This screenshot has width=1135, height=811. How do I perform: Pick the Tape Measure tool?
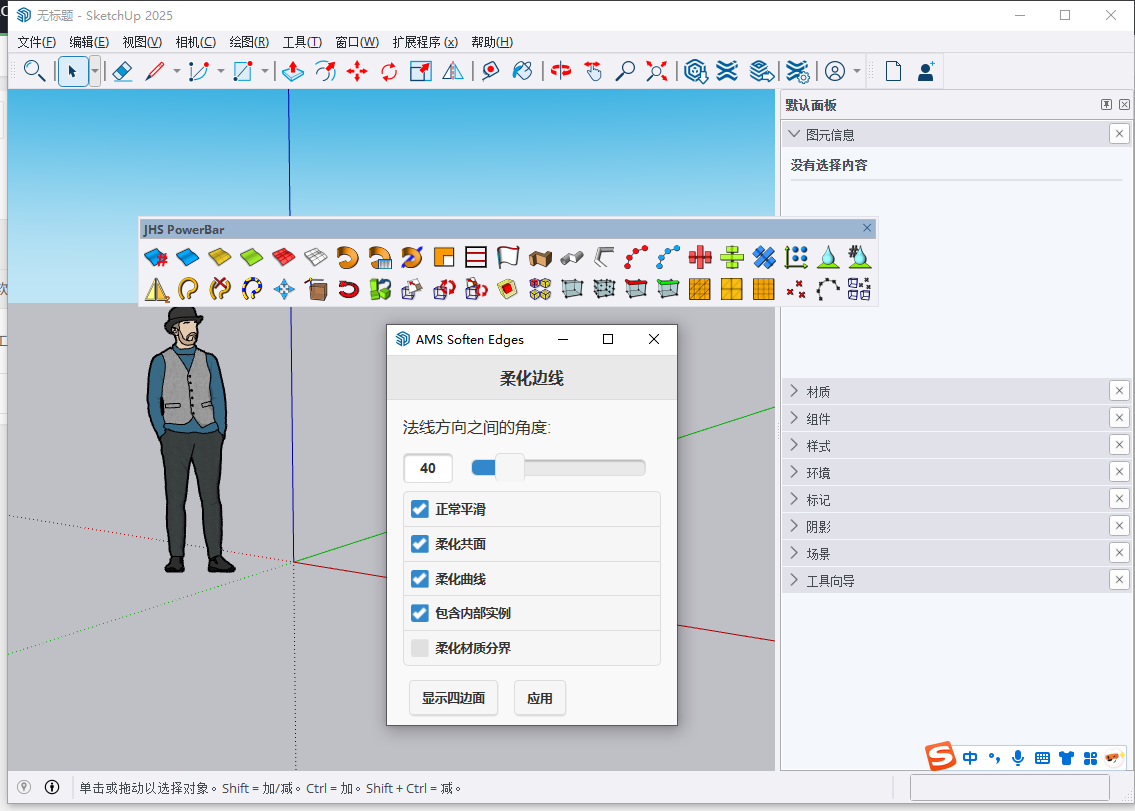click(x=491, y=71)
